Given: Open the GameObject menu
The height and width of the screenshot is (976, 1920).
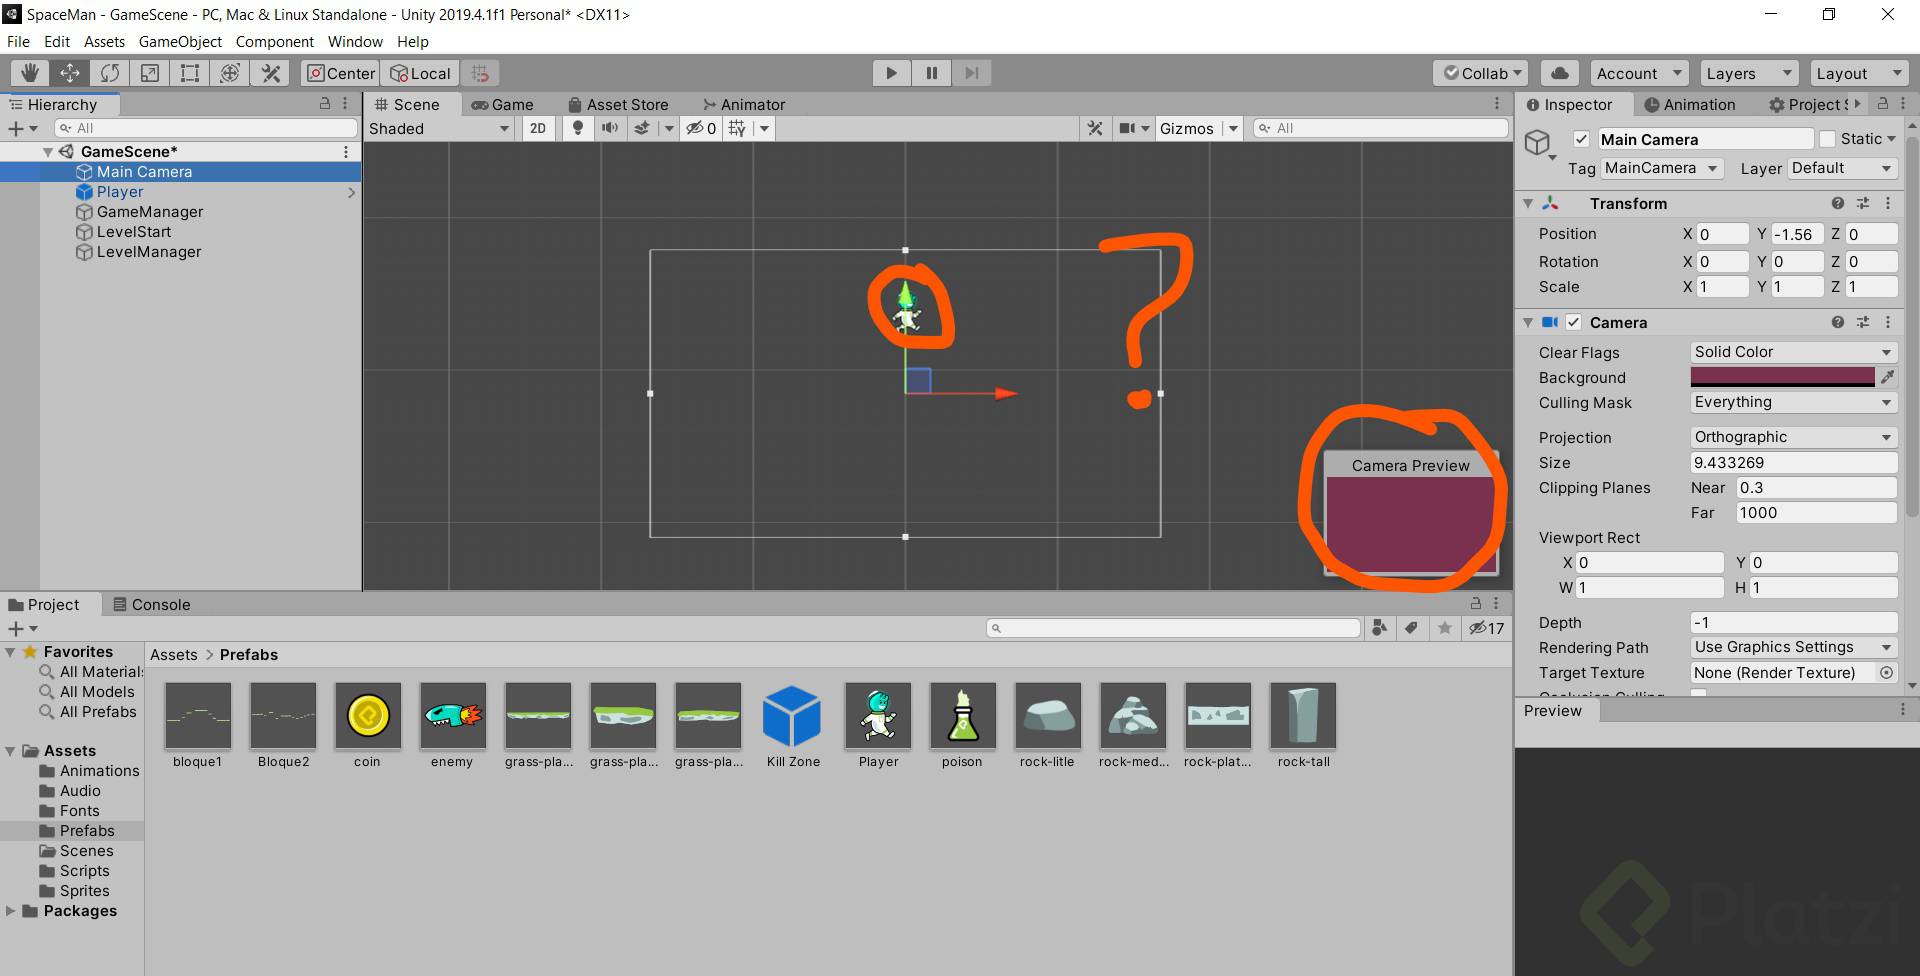Looking at the screenshot, I should [x=180, y=42].
